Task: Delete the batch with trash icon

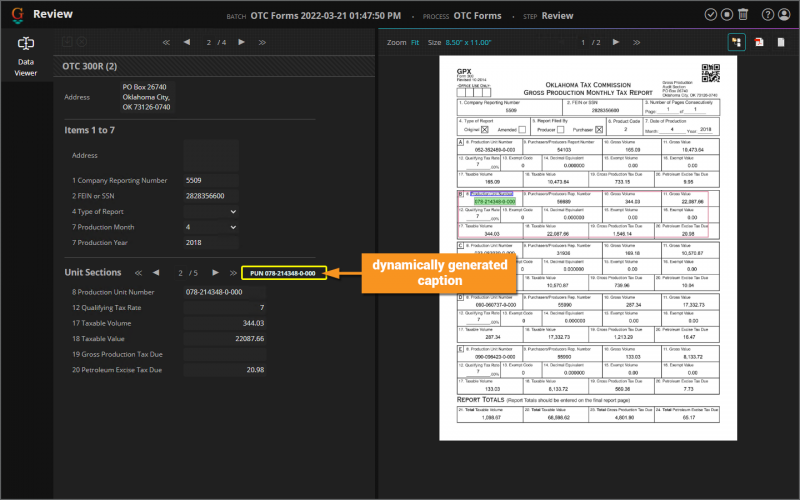Action: pos(742,14)
